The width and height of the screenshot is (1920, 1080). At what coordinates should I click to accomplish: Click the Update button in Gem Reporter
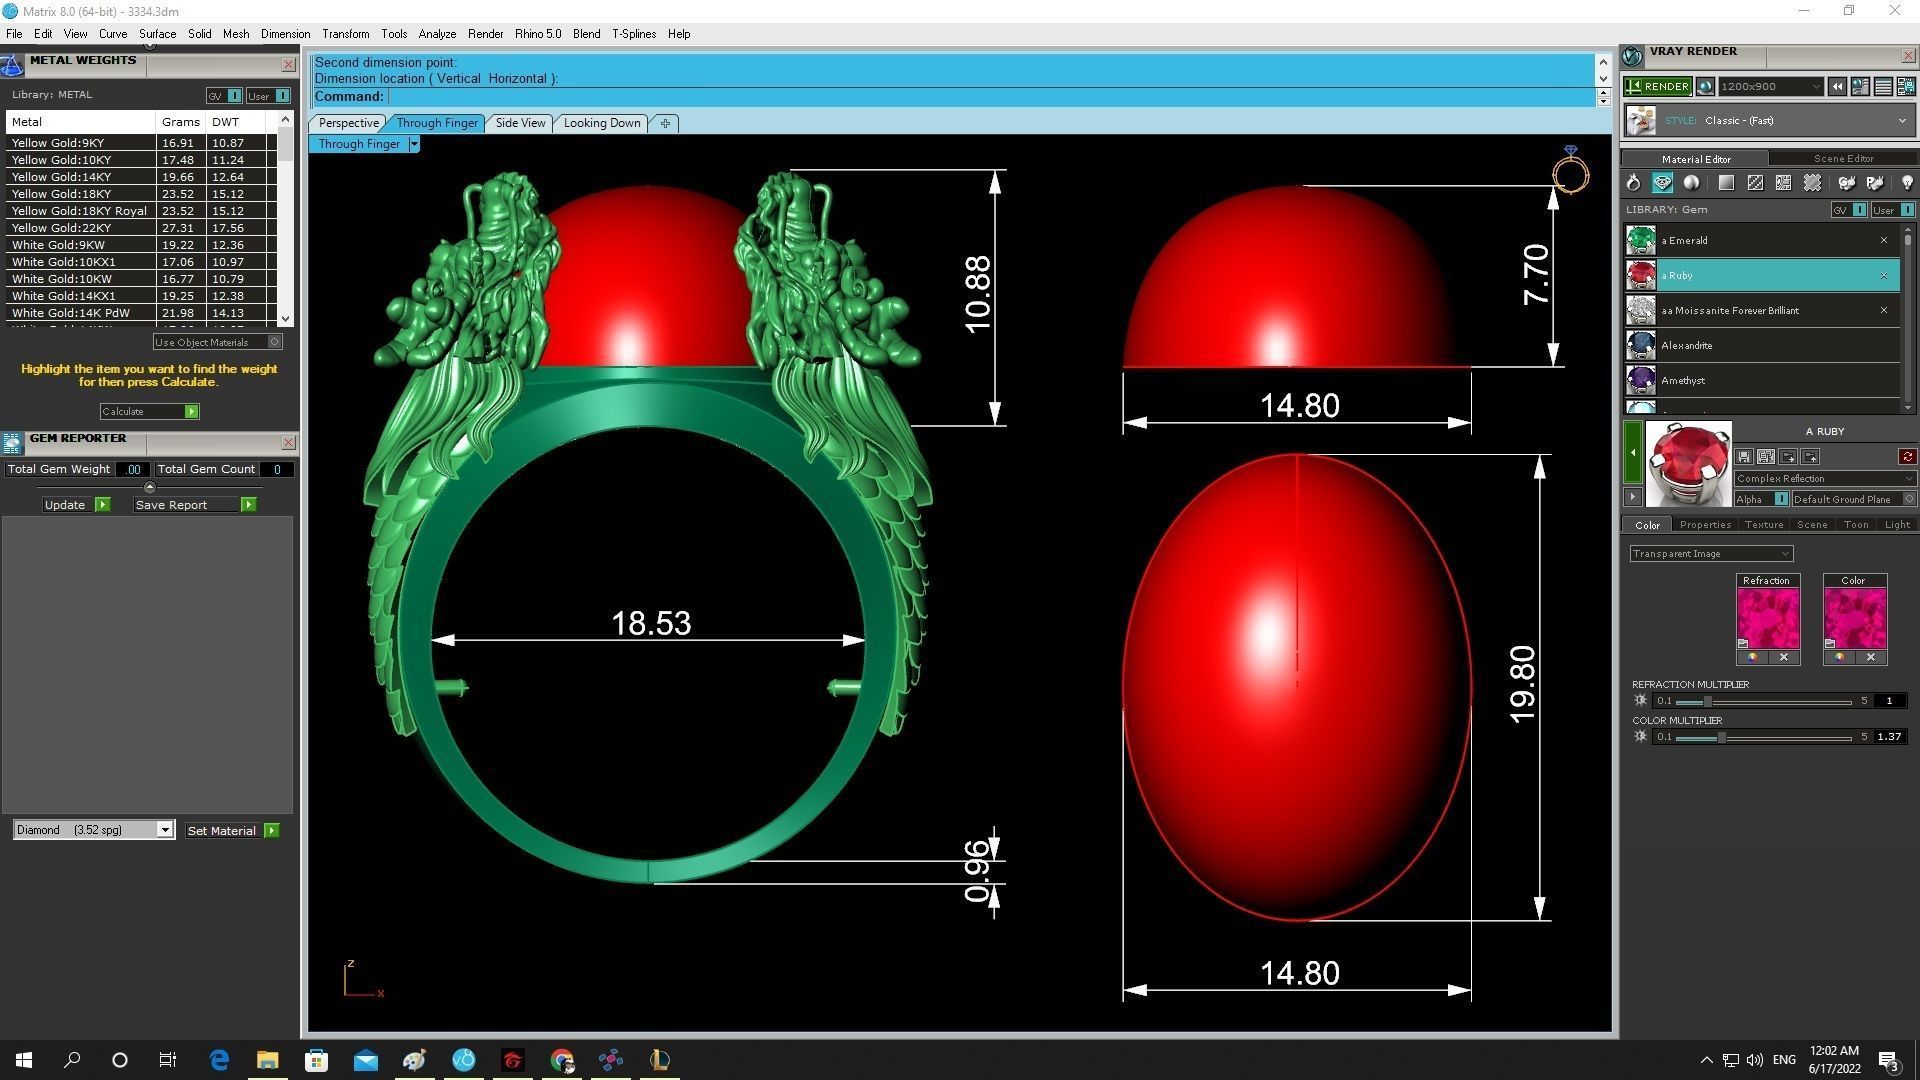[76, 505]
